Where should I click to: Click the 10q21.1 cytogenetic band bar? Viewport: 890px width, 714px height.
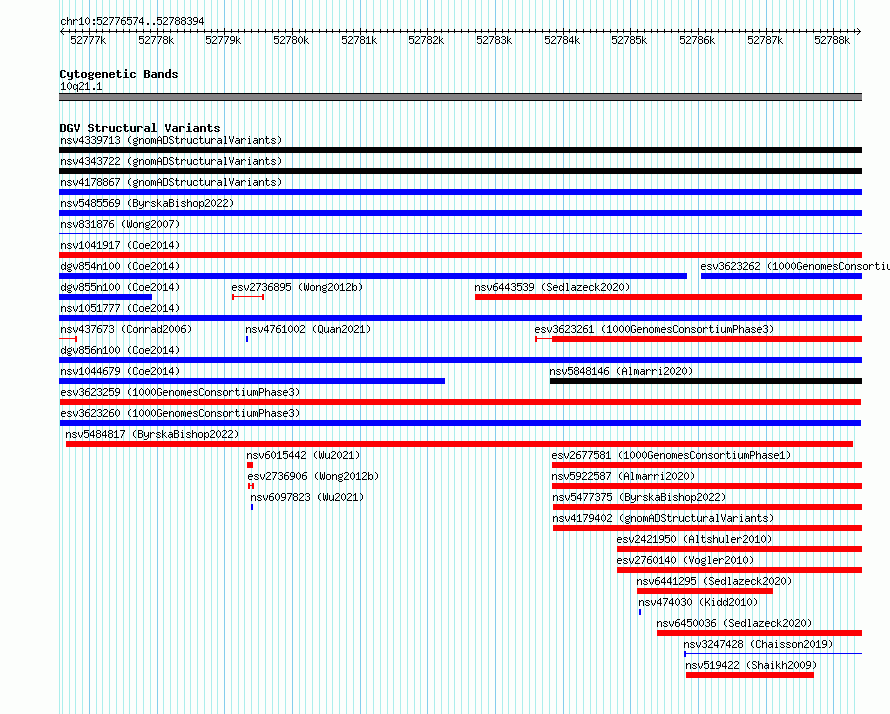tap(460, 97)
